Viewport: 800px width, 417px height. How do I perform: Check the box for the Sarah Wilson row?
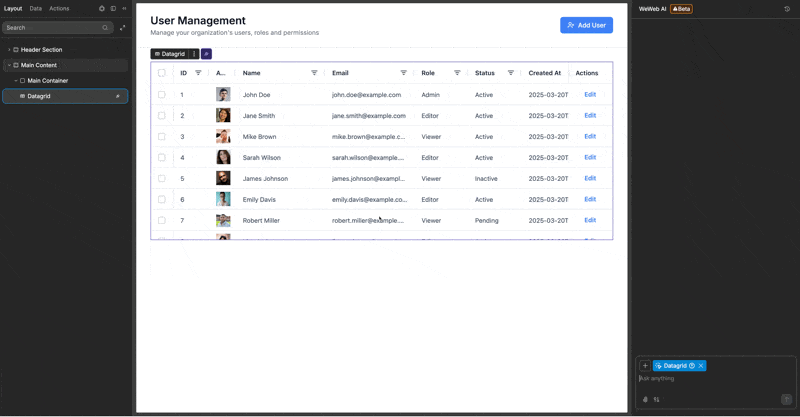(x=162, y=157)
